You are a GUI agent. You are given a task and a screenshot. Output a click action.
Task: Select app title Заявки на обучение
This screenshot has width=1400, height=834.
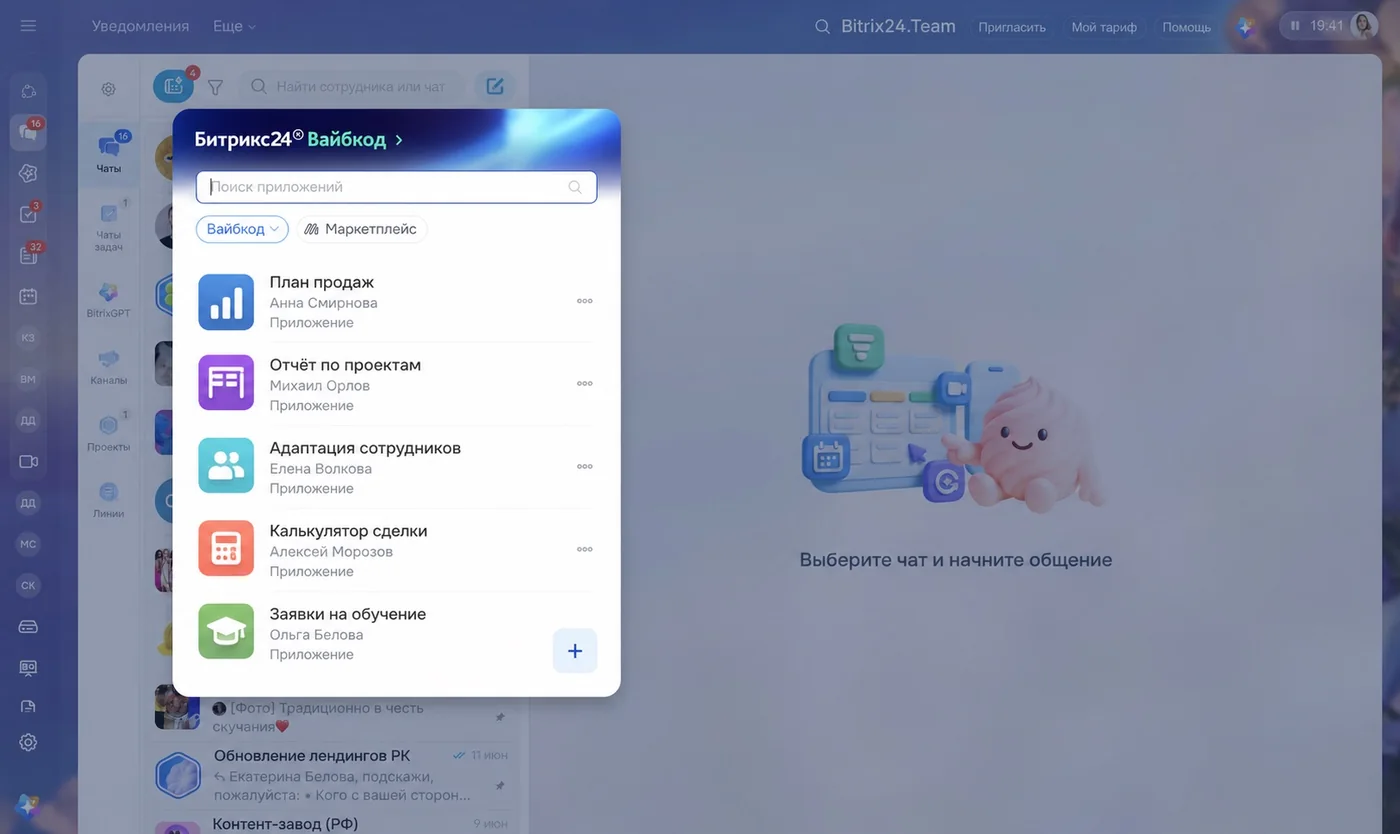(x=348, y=614)
